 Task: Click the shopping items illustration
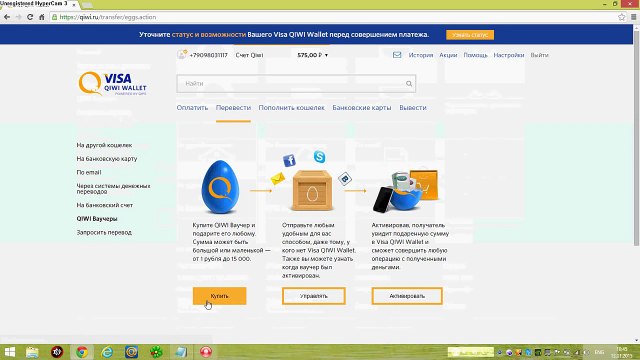tap(406, 191)
